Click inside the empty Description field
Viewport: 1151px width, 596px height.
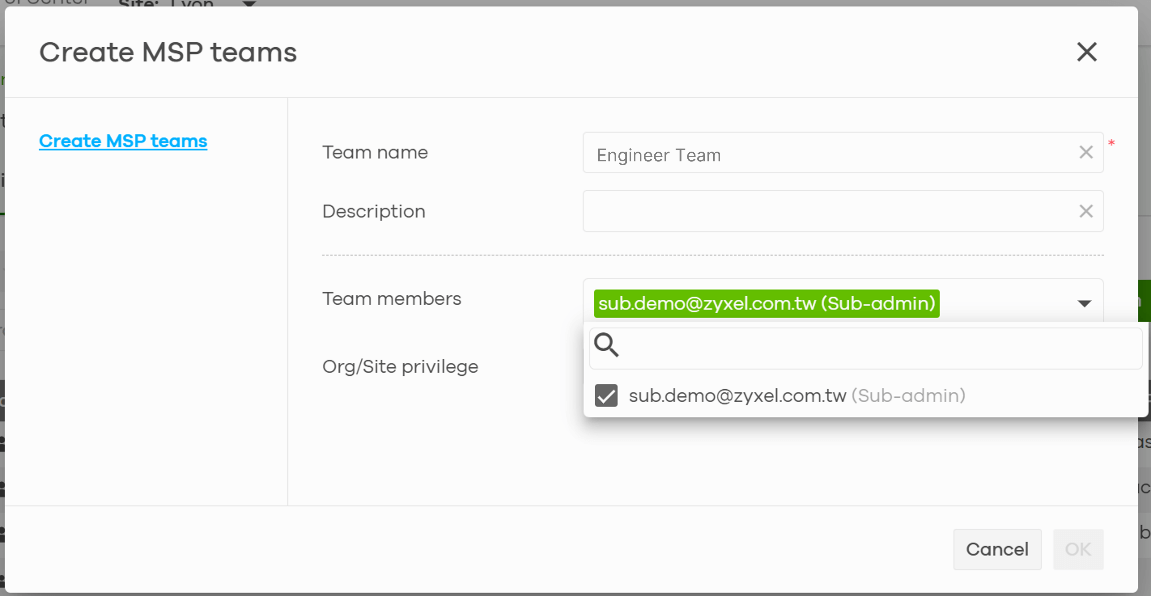pos(820,211)
